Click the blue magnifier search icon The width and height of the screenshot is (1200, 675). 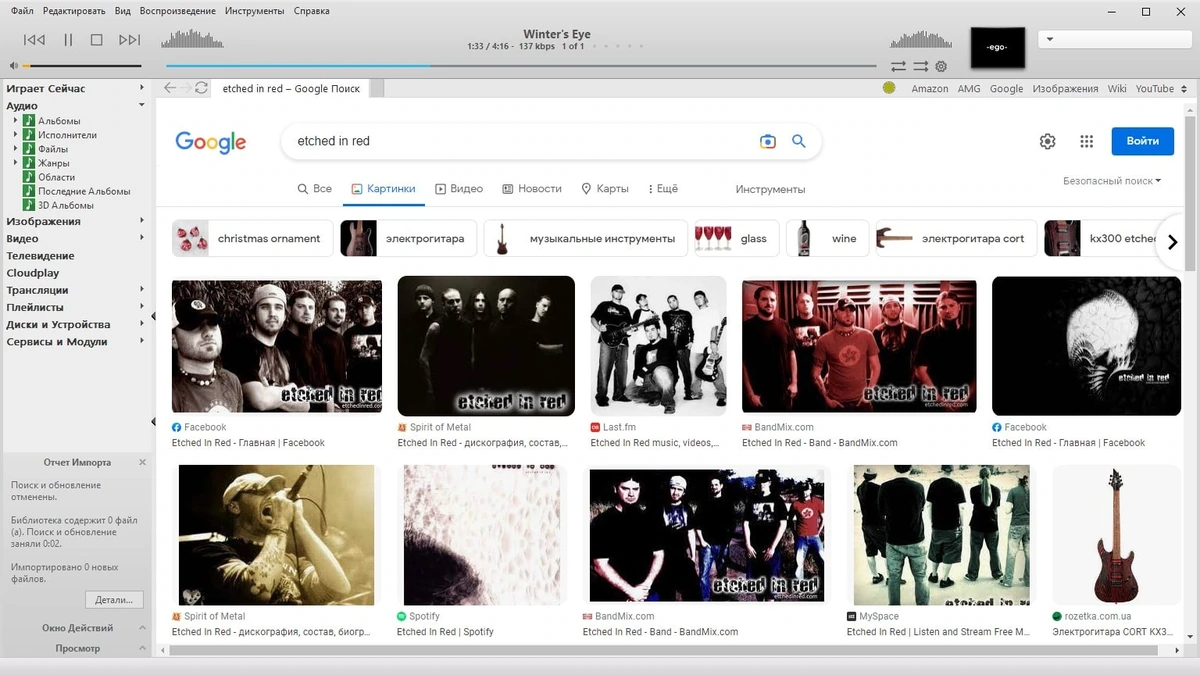click(x=799, y=141)
